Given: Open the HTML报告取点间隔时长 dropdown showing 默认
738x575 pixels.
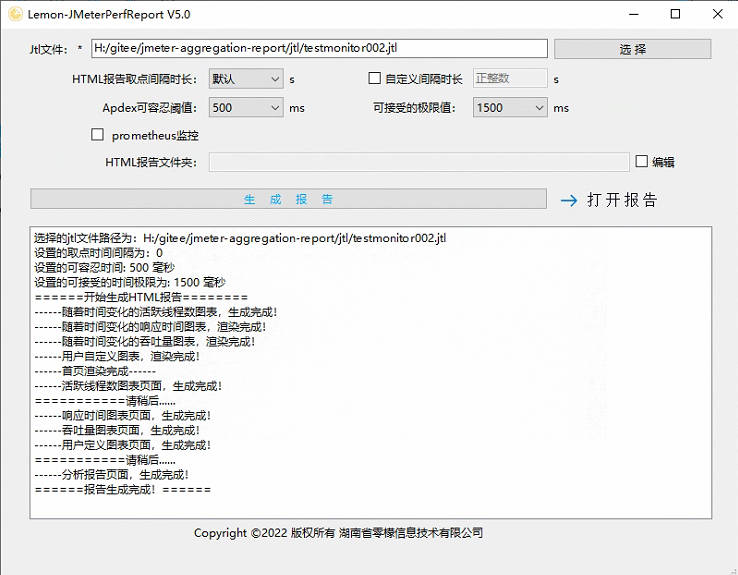Looking at the screenshot, I should [246, 79].
